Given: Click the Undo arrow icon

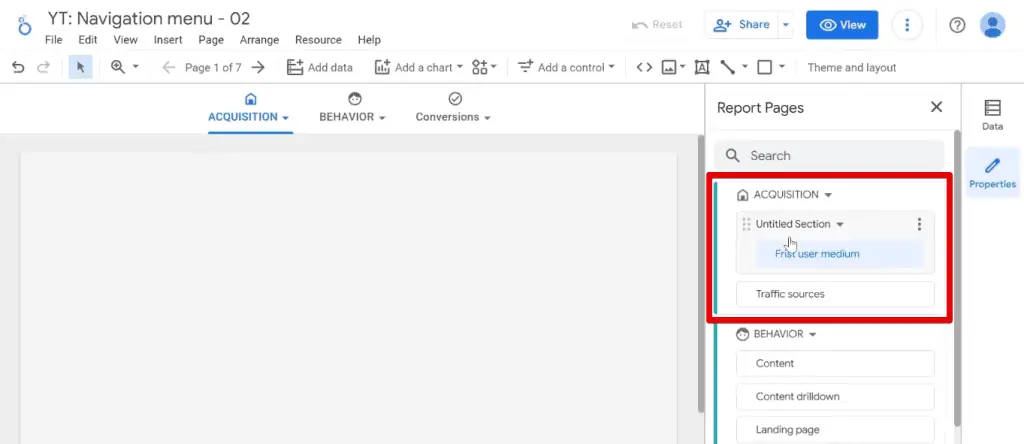Looking at the screenshot, I should point(18,67).
